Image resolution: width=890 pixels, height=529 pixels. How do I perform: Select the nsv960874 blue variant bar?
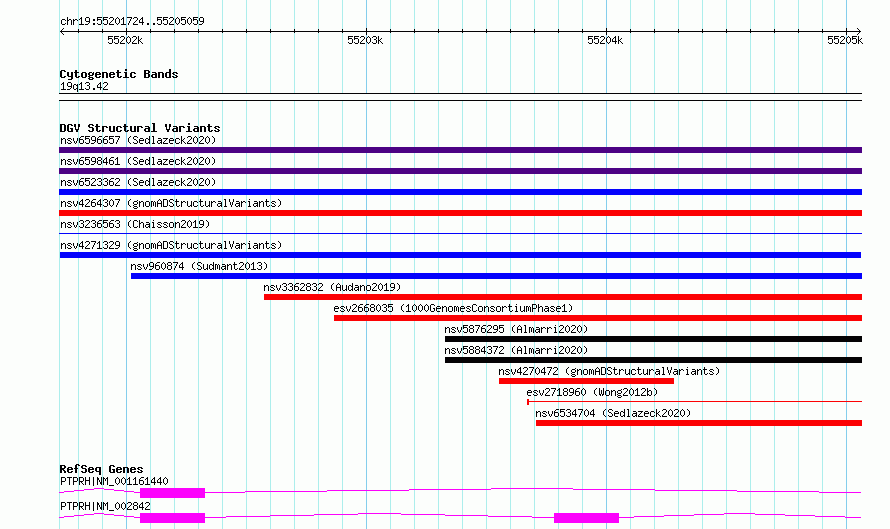pyautogui.click(x=496, y=276)
